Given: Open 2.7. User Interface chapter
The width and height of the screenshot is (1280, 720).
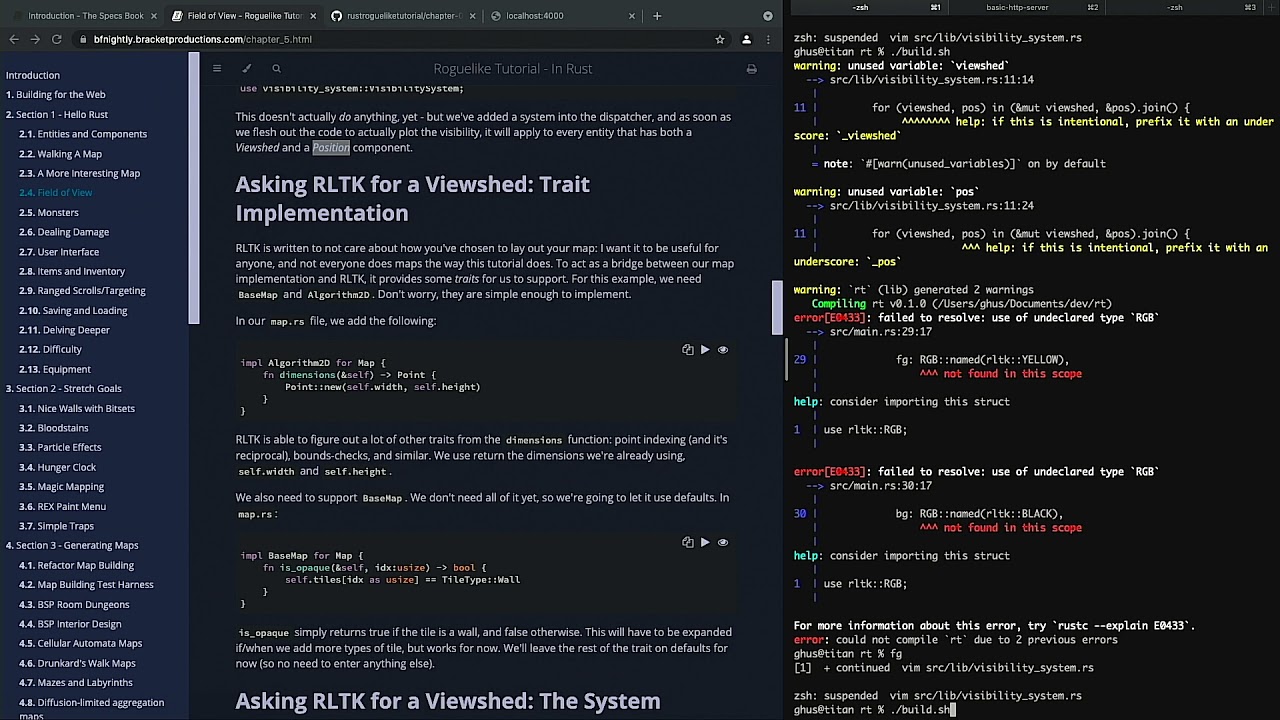Looking at the screenshot, I should tap(59, 252).
